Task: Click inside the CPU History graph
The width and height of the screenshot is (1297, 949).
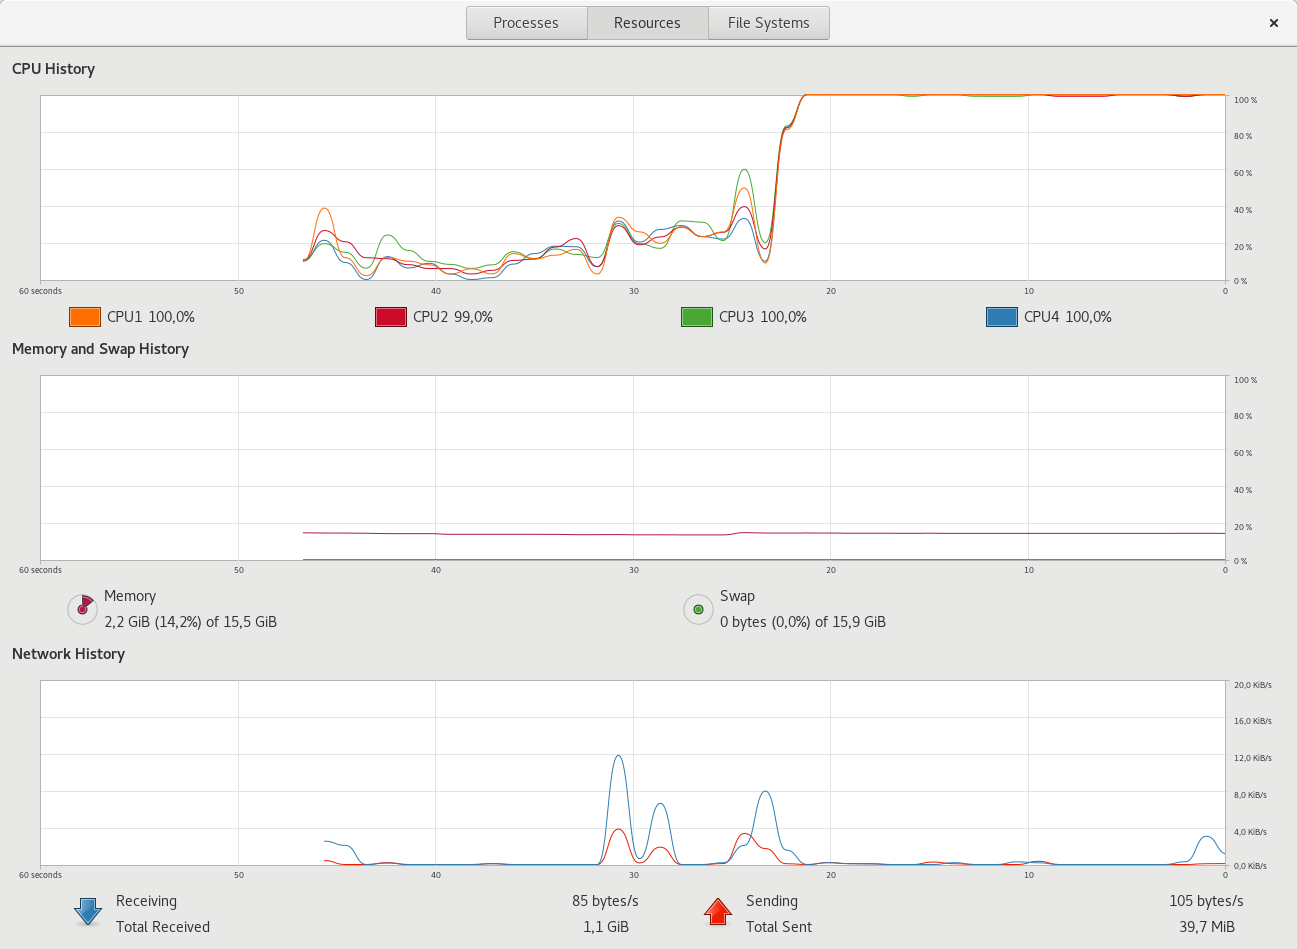Action: [x=633, y=188]
